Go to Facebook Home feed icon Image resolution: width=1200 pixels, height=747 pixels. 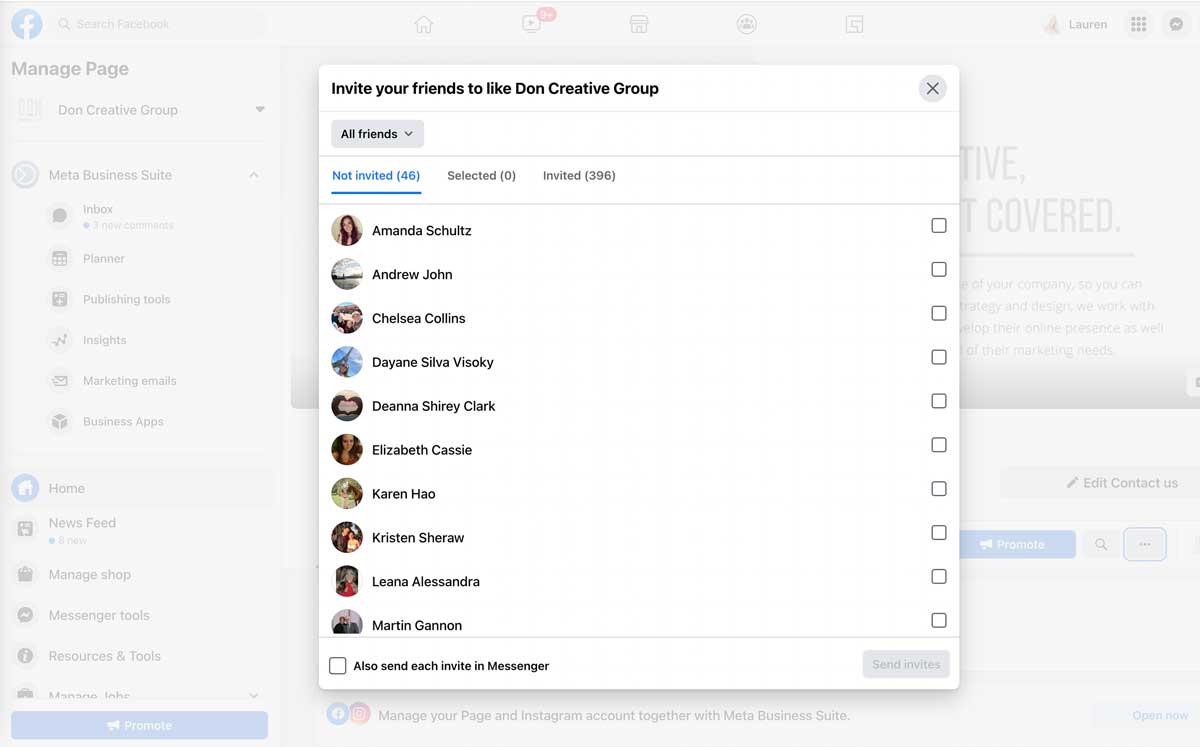tap(424, 25)
